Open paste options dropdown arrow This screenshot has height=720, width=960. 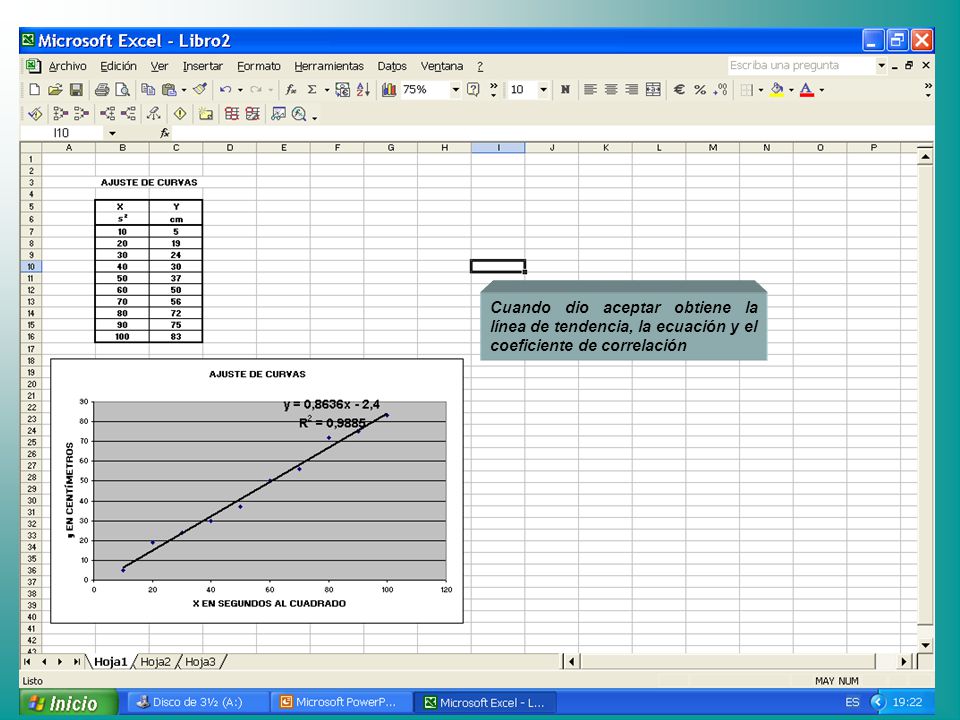point(184,90)
